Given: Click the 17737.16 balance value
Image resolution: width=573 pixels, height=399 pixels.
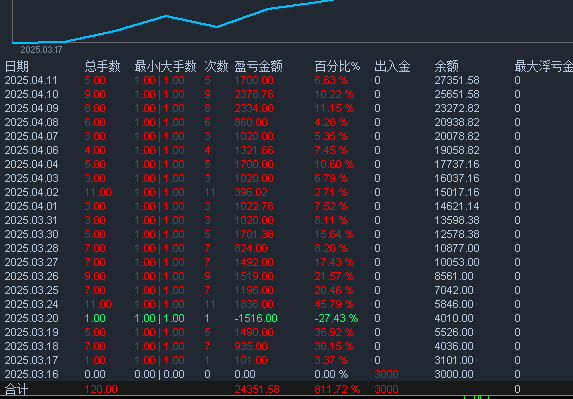Looking at the screenshot, I should pyautogui.click(x=457, y=164).
